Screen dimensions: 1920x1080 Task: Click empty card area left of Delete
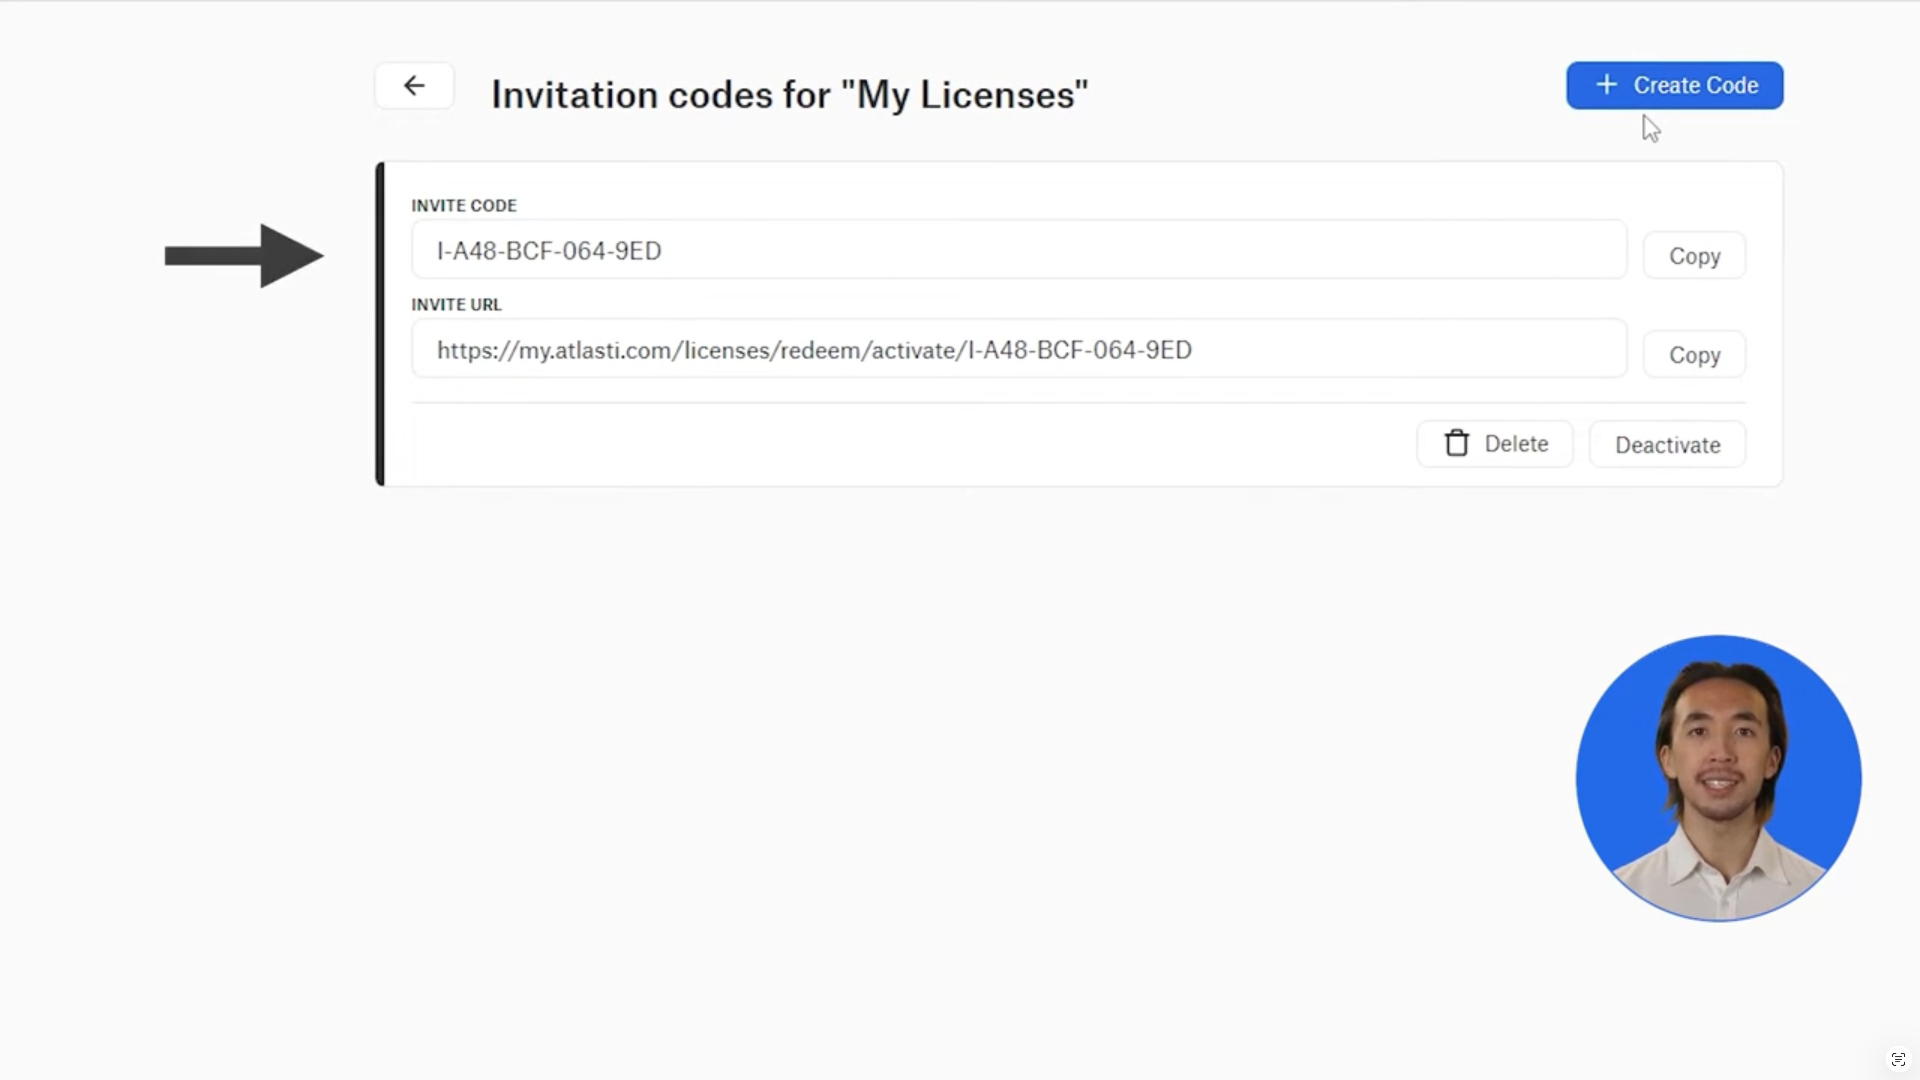point(900,445)
